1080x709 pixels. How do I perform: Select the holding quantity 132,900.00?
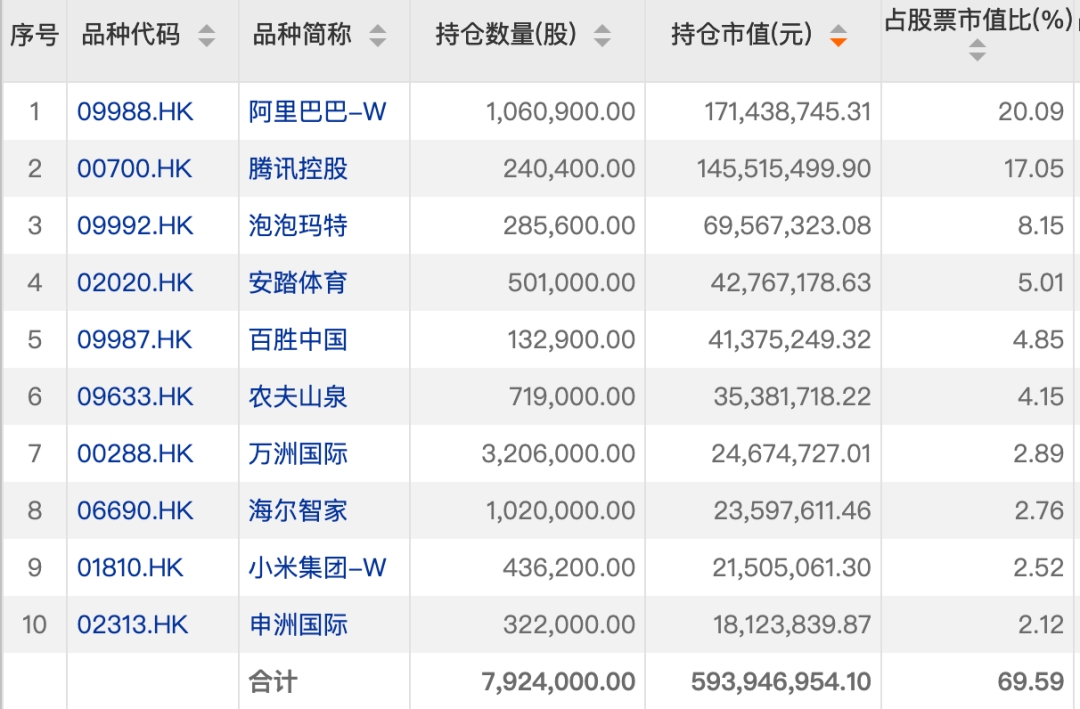click(572, 340)
